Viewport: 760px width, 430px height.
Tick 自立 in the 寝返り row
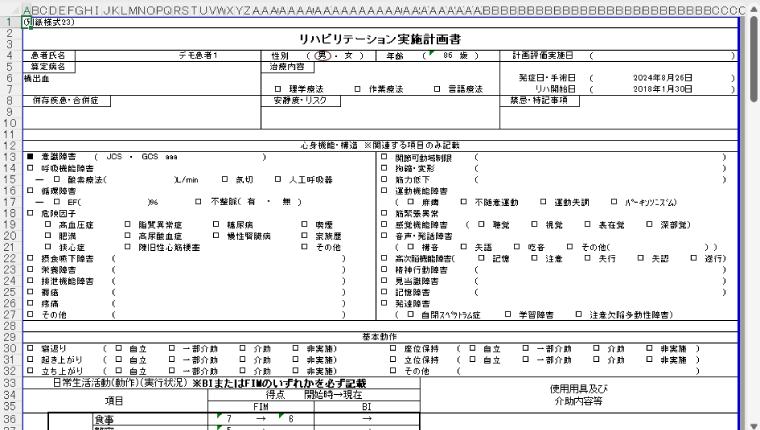119,348
